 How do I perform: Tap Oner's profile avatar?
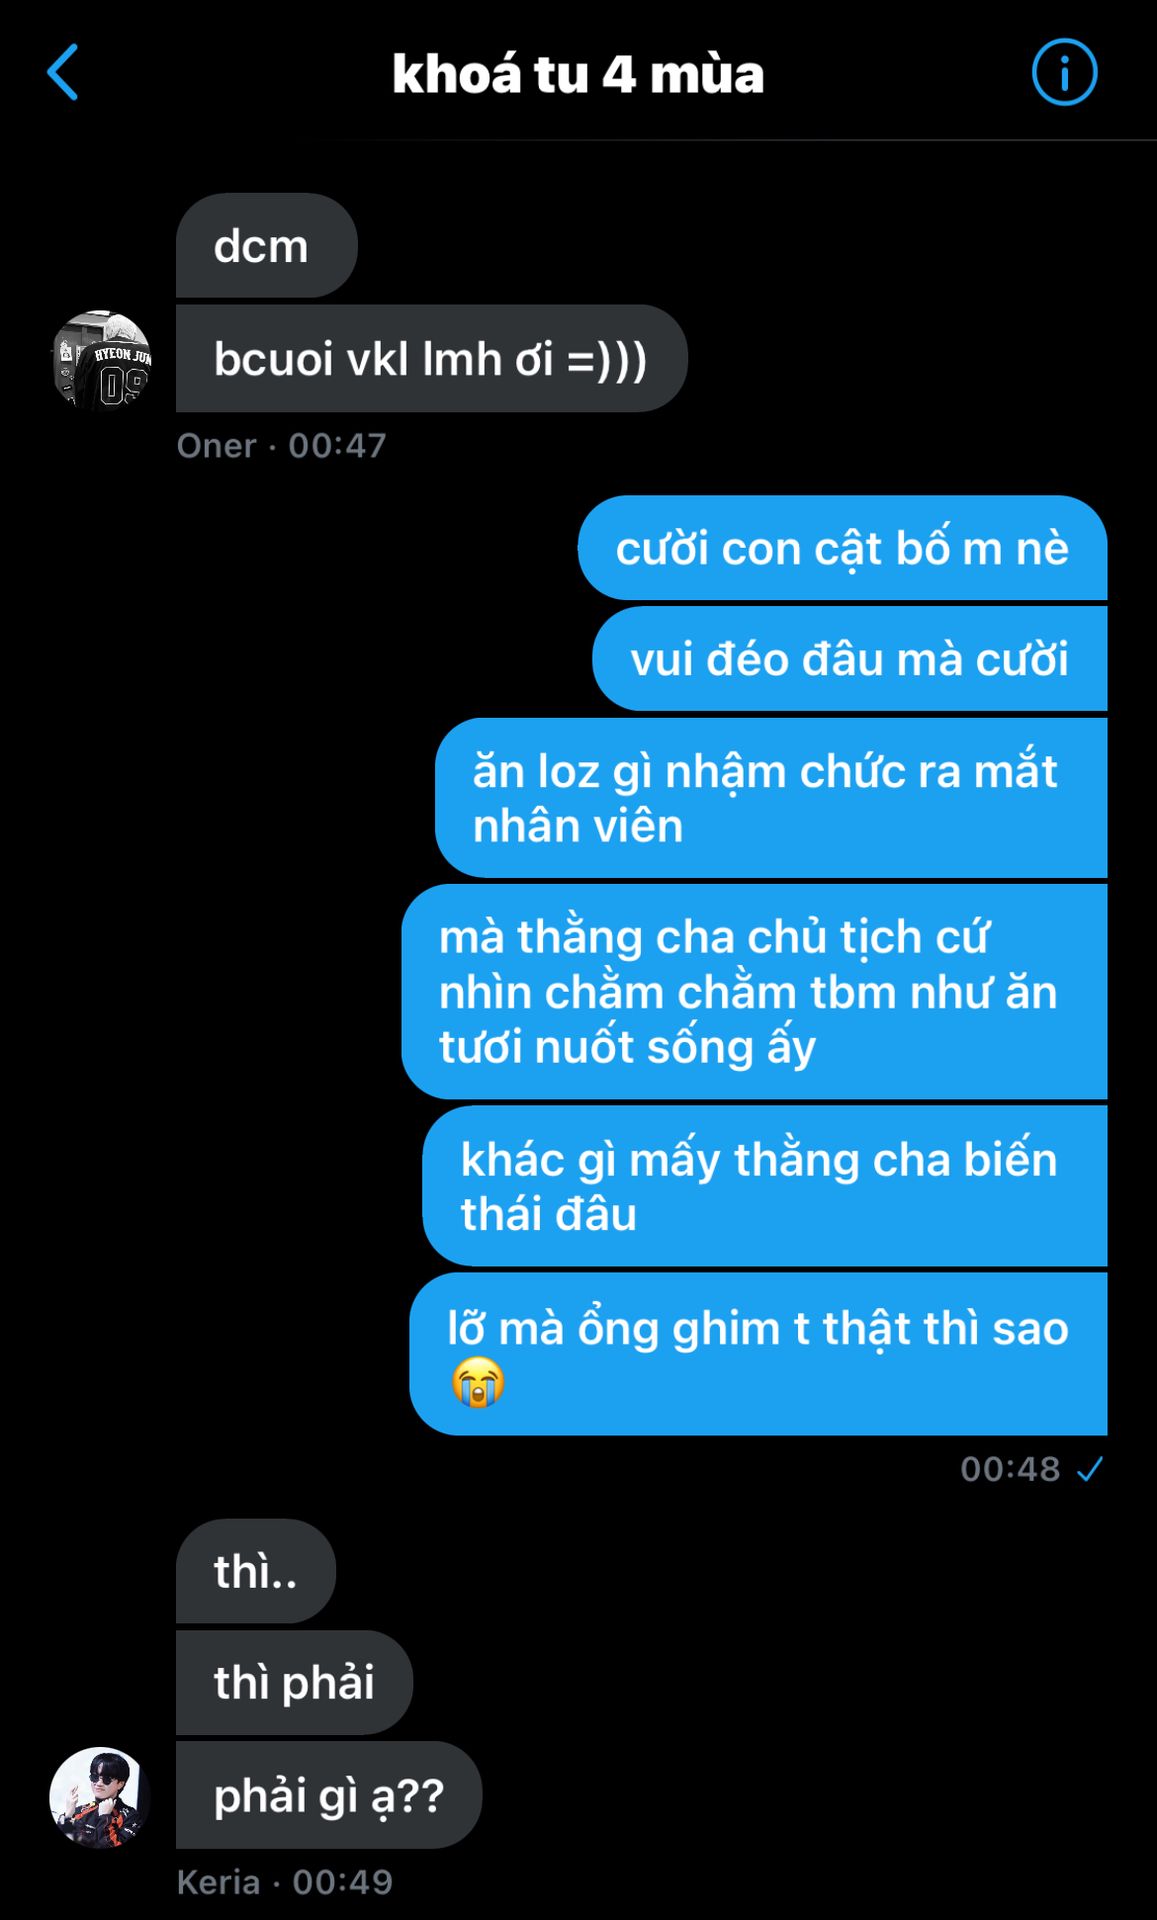[x=101, y=360]
